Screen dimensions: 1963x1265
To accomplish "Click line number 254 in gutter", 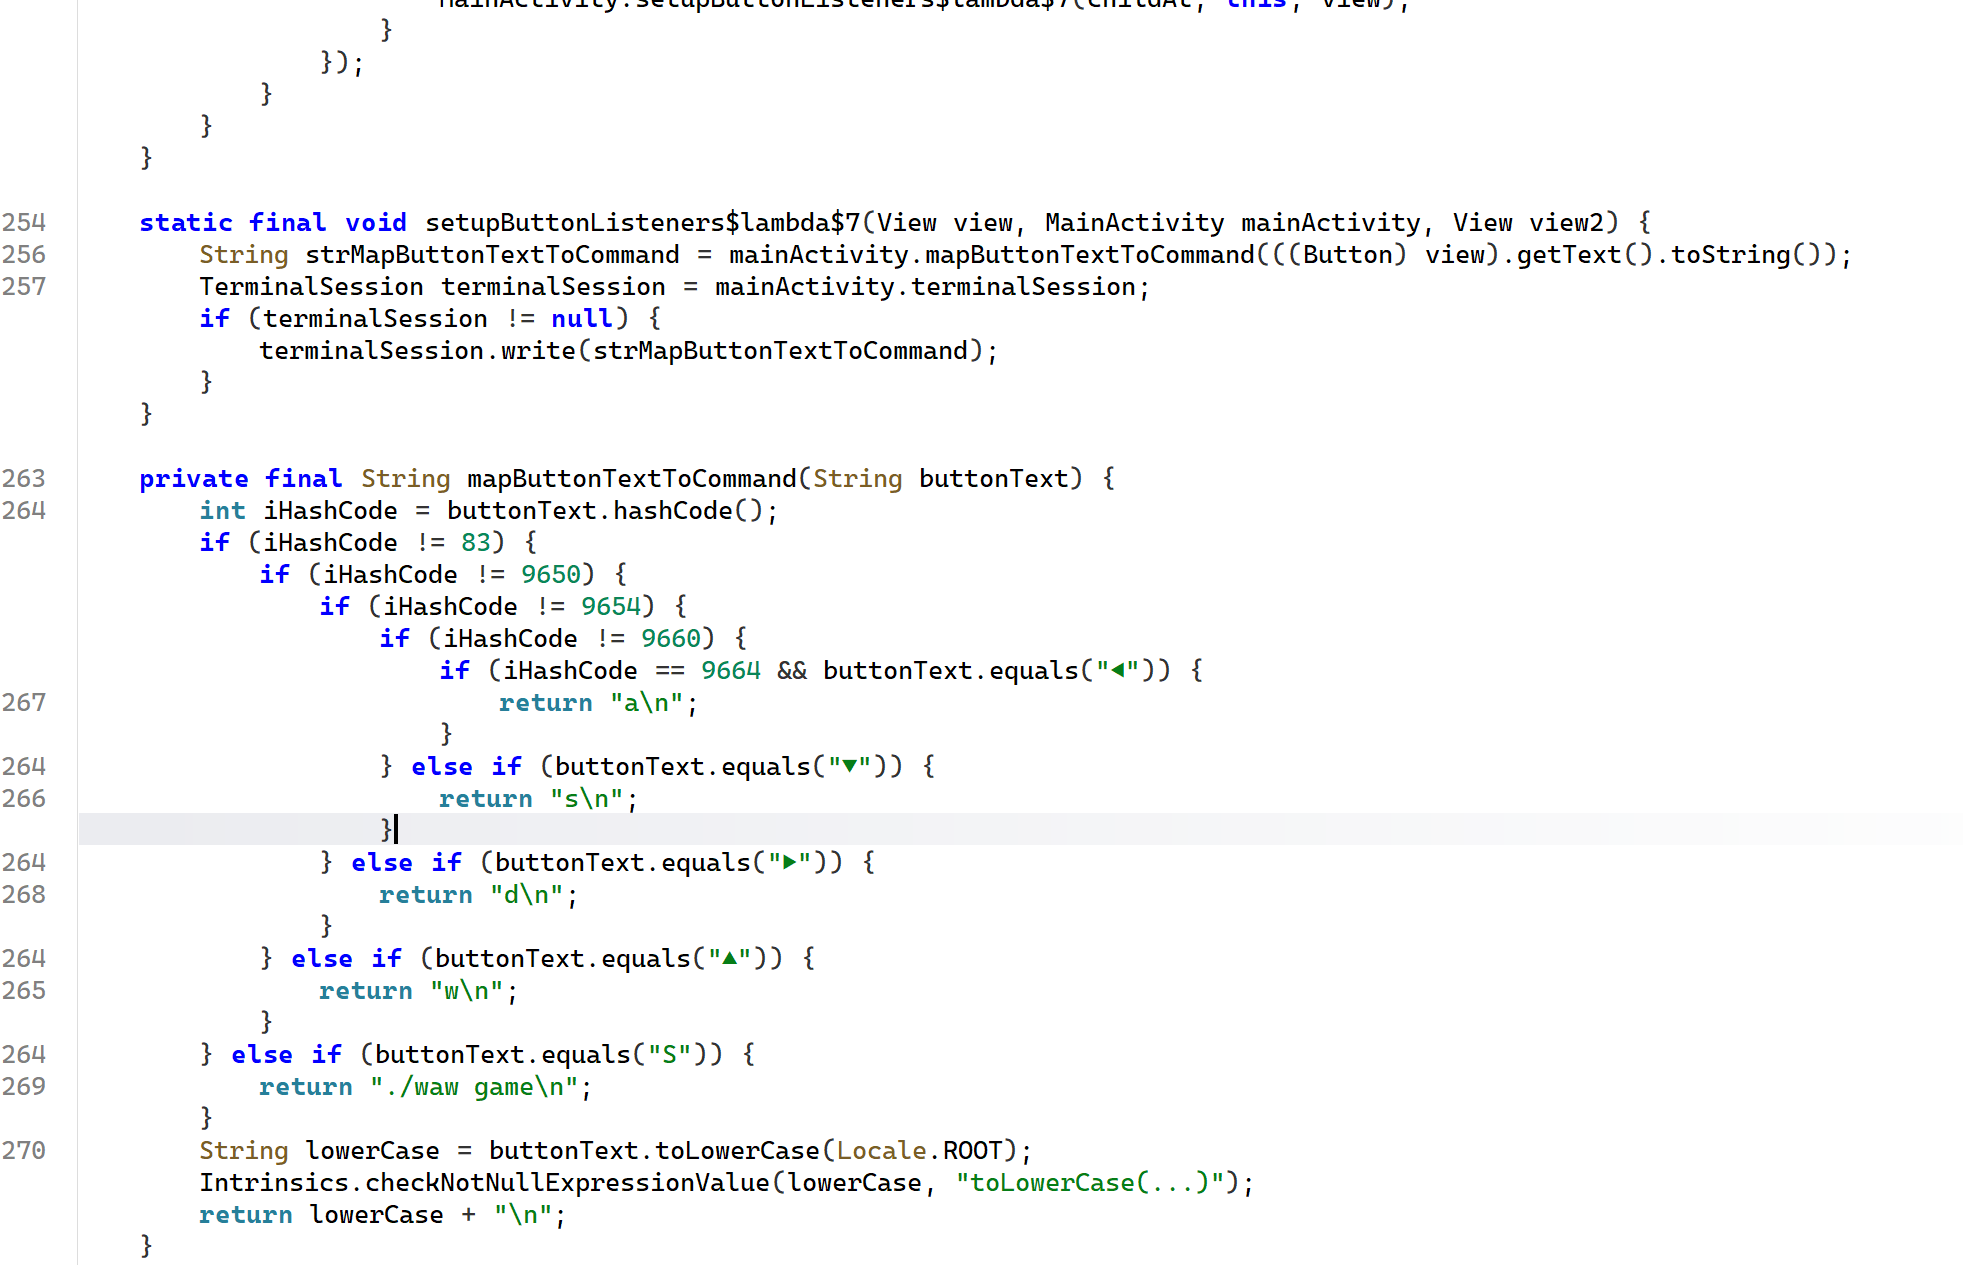I will click(24, 223).
